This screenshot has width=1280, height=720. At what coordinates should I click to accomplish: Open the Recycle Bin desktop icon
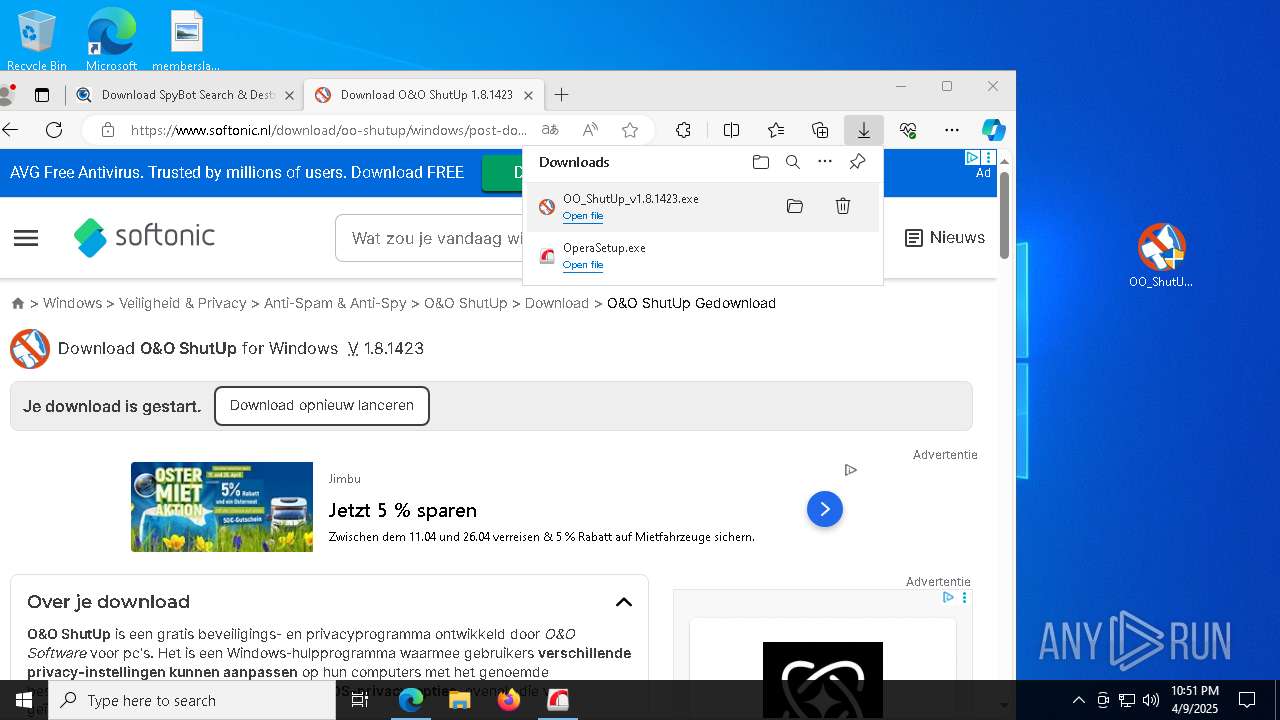[37, 40]
